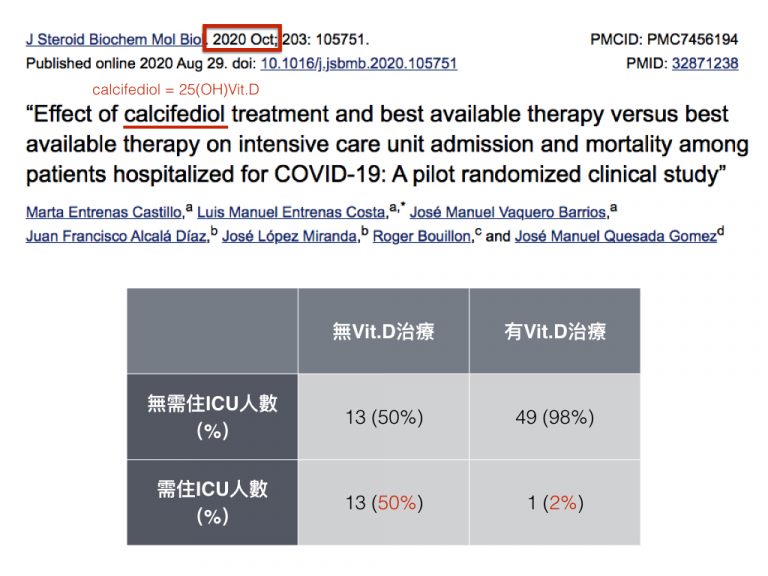
Task: Click the red calcifediol = 25(OH)Vit.D annotation
Action: [176, 90]
